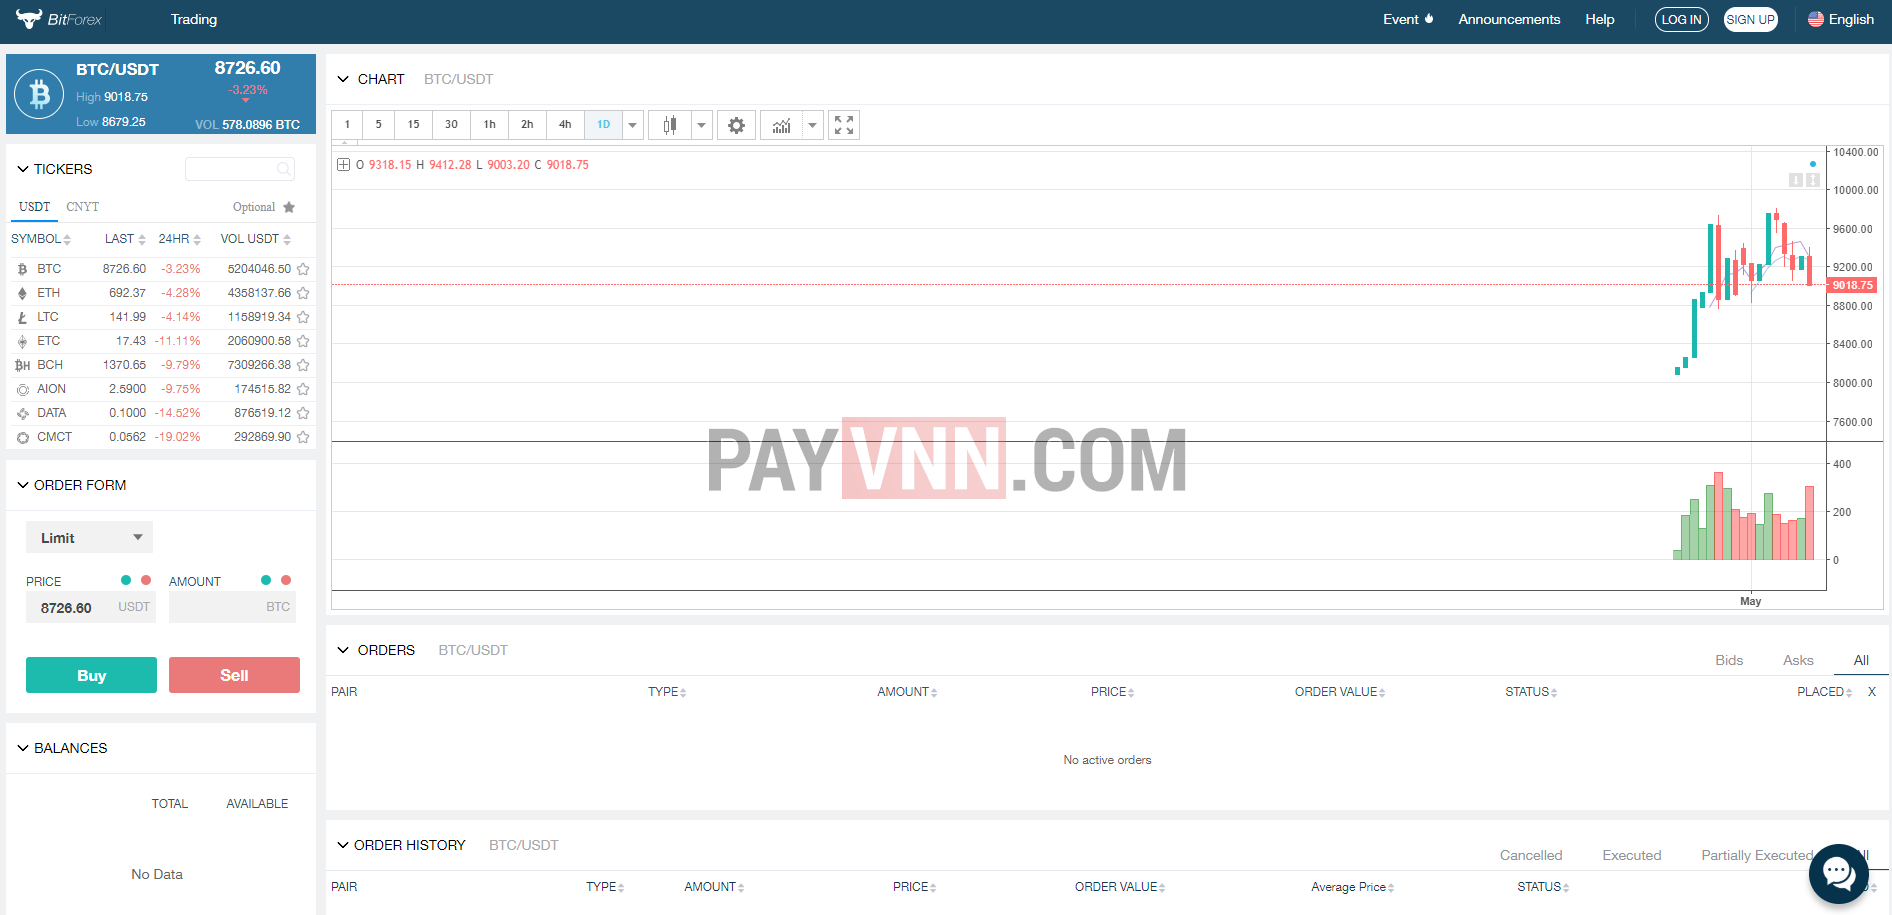Favorite CMCT with its star
Screen dimensions: 1892x915
(x=303, y=437)
